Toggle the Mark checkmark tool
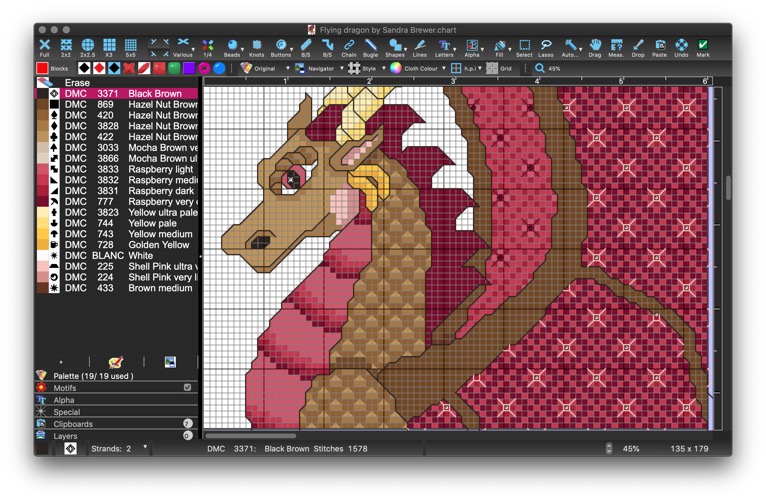 703,47
